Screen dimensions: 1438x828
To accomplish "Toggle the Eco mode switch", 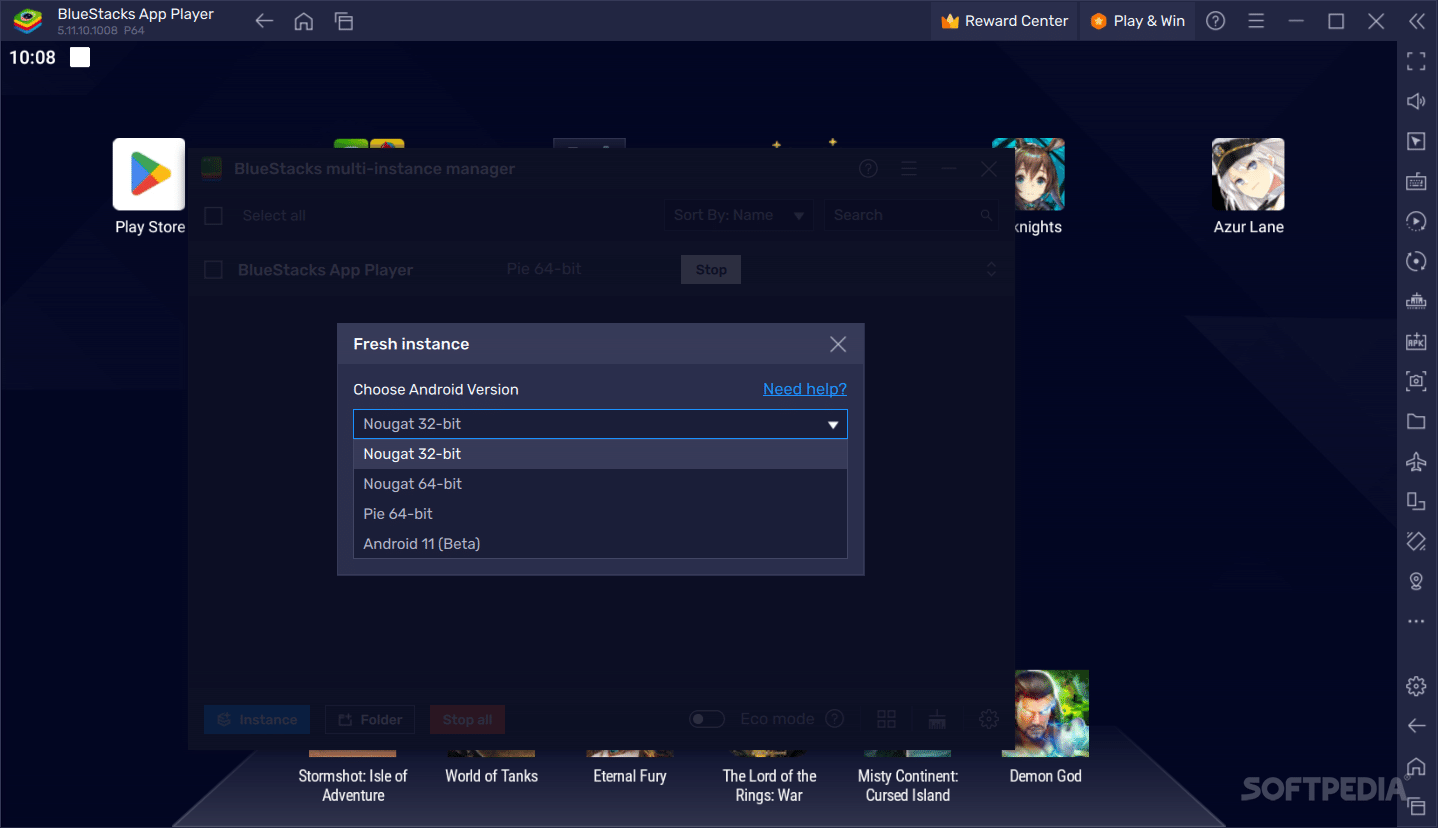I will (x=707, y=719).
